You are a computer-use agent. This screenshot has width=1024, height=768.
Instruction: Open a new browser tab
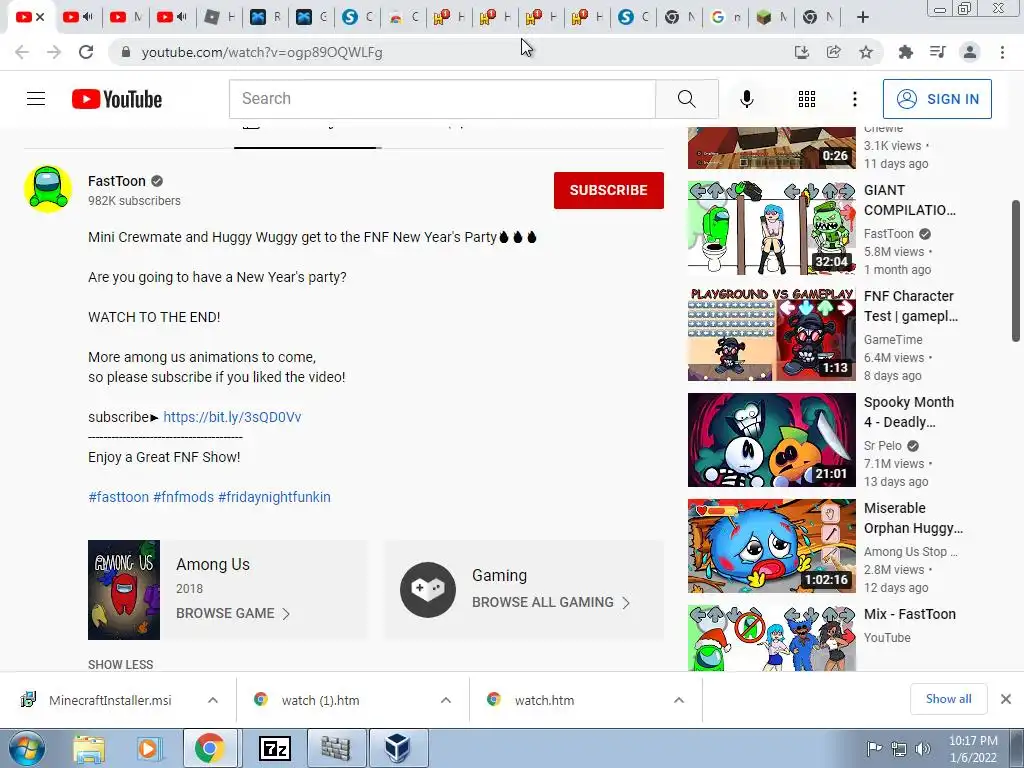coord(863,18)
